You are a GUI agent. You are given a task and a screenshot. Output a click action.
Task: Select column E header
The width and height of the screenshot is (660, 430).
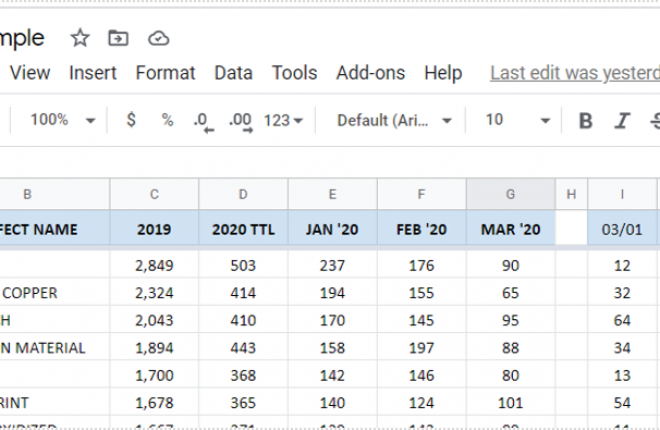point(333,194)
